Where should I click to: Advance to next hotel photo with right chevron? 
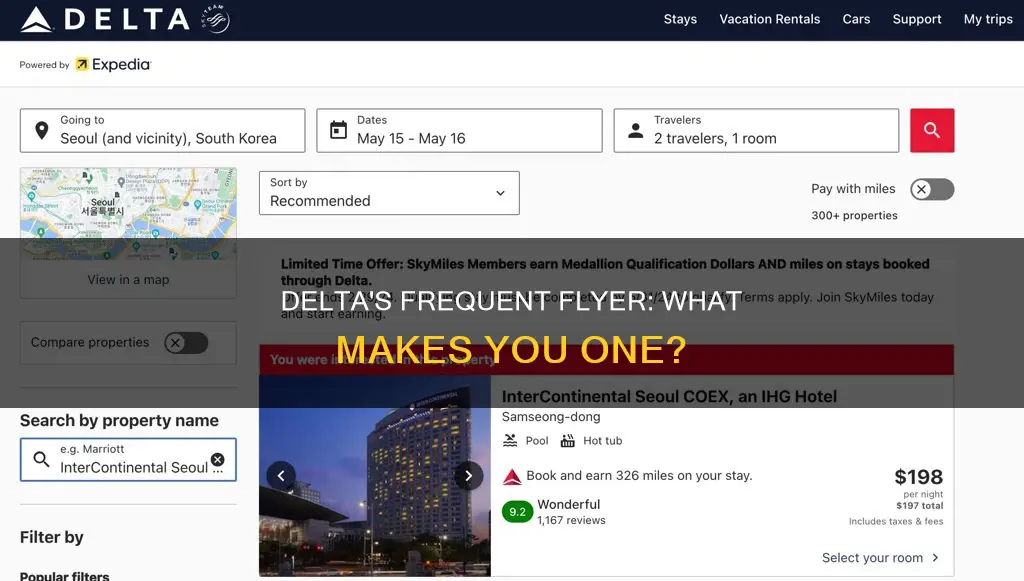click(468, 475)
